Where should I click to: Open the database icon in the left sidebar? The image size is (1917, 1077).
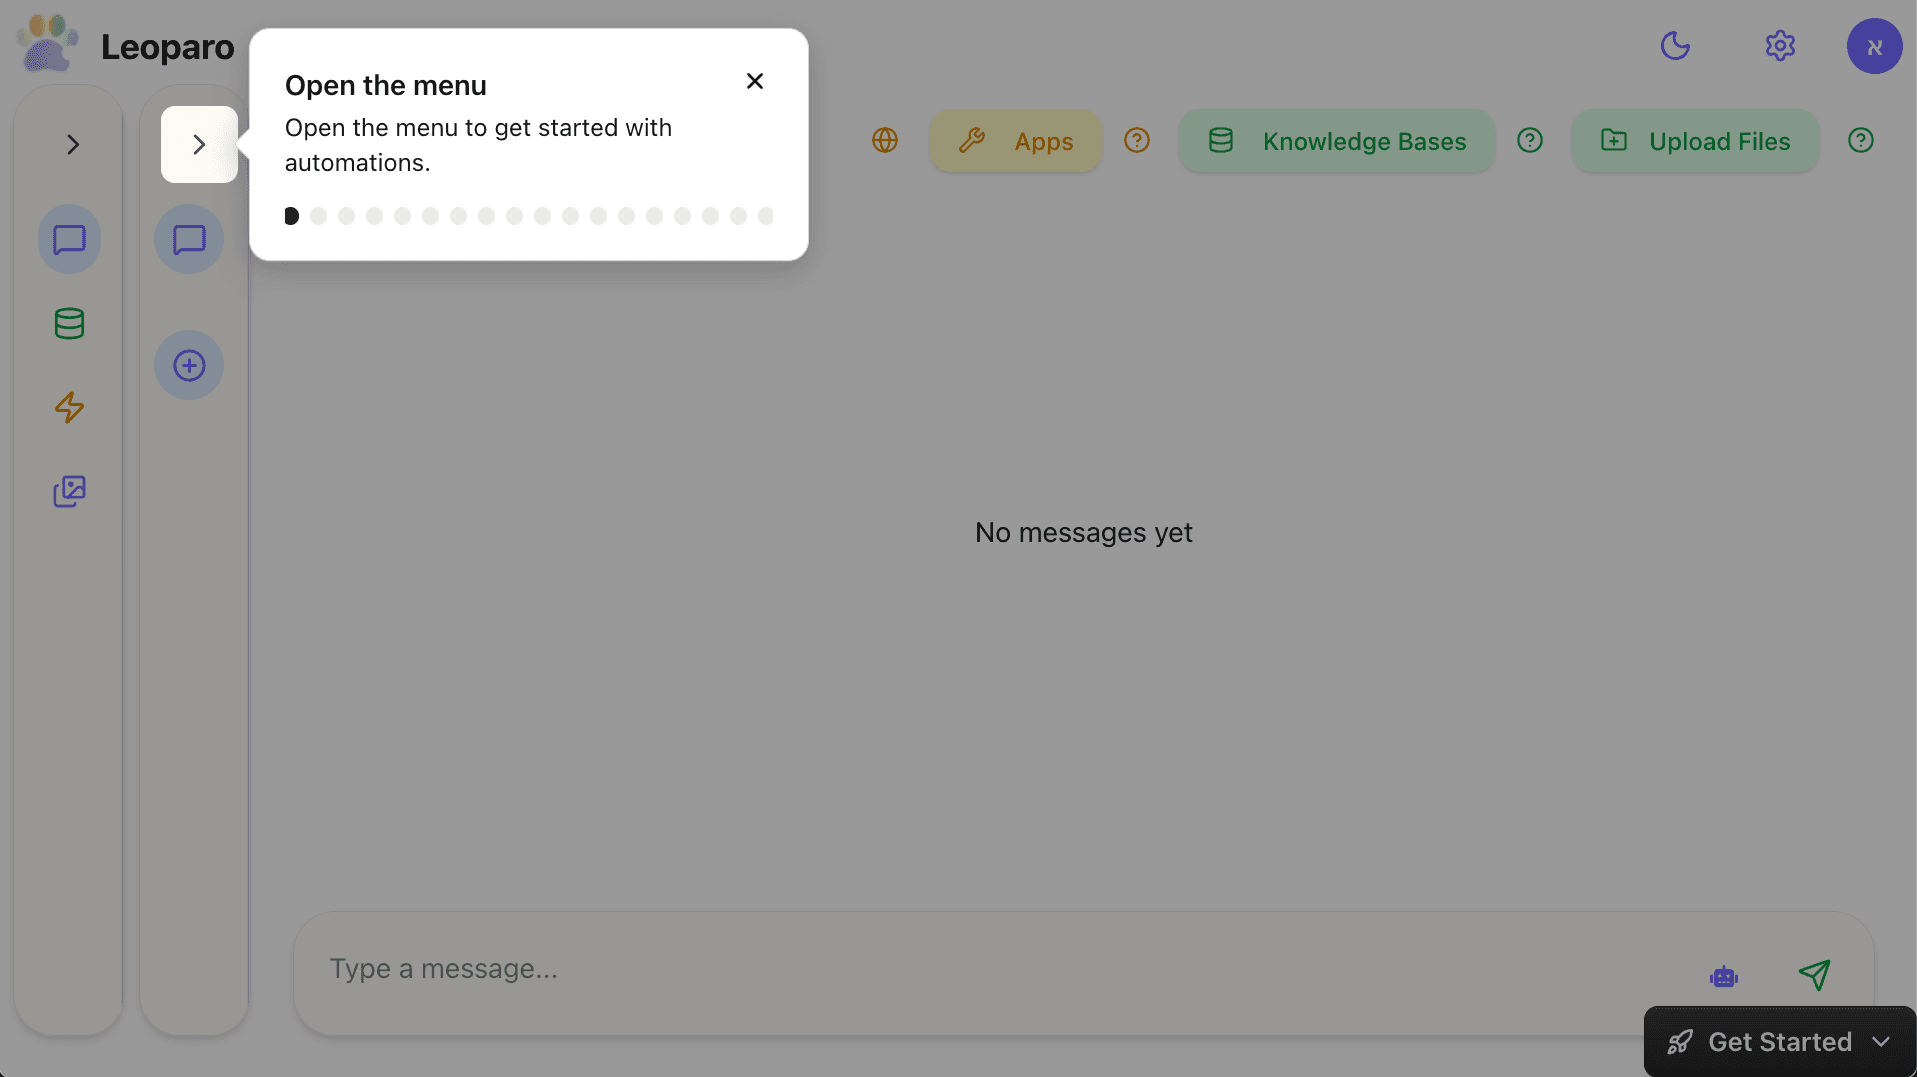coord(69,323)
